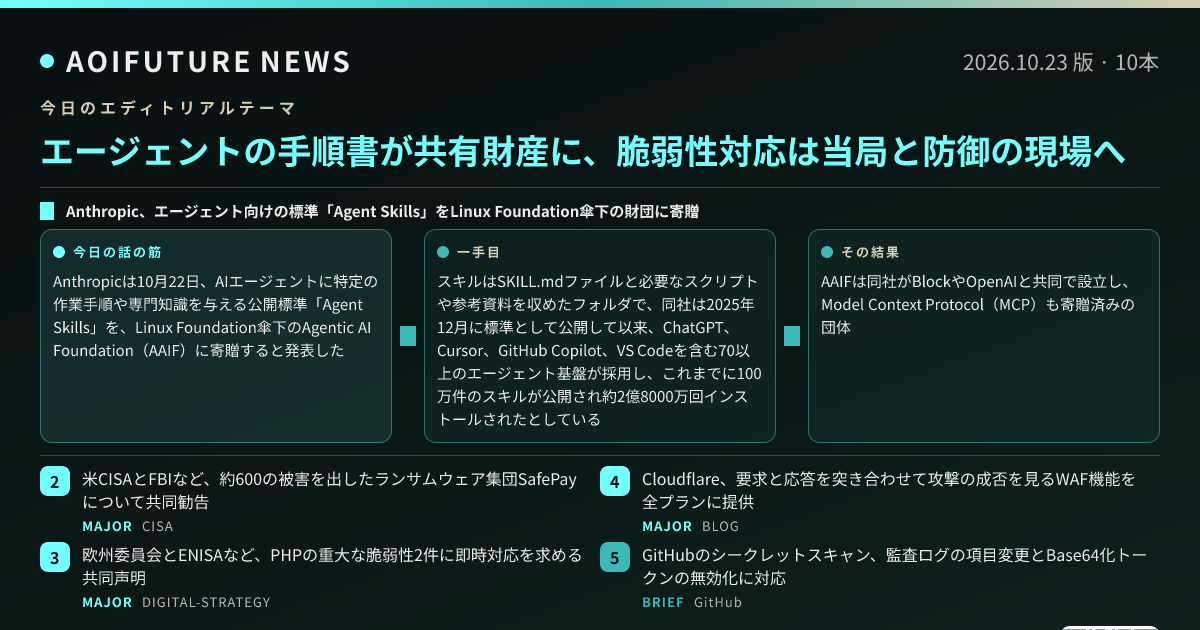
Task: Click the MAJOR tag above the CISA source label
Action: point(108,526)
